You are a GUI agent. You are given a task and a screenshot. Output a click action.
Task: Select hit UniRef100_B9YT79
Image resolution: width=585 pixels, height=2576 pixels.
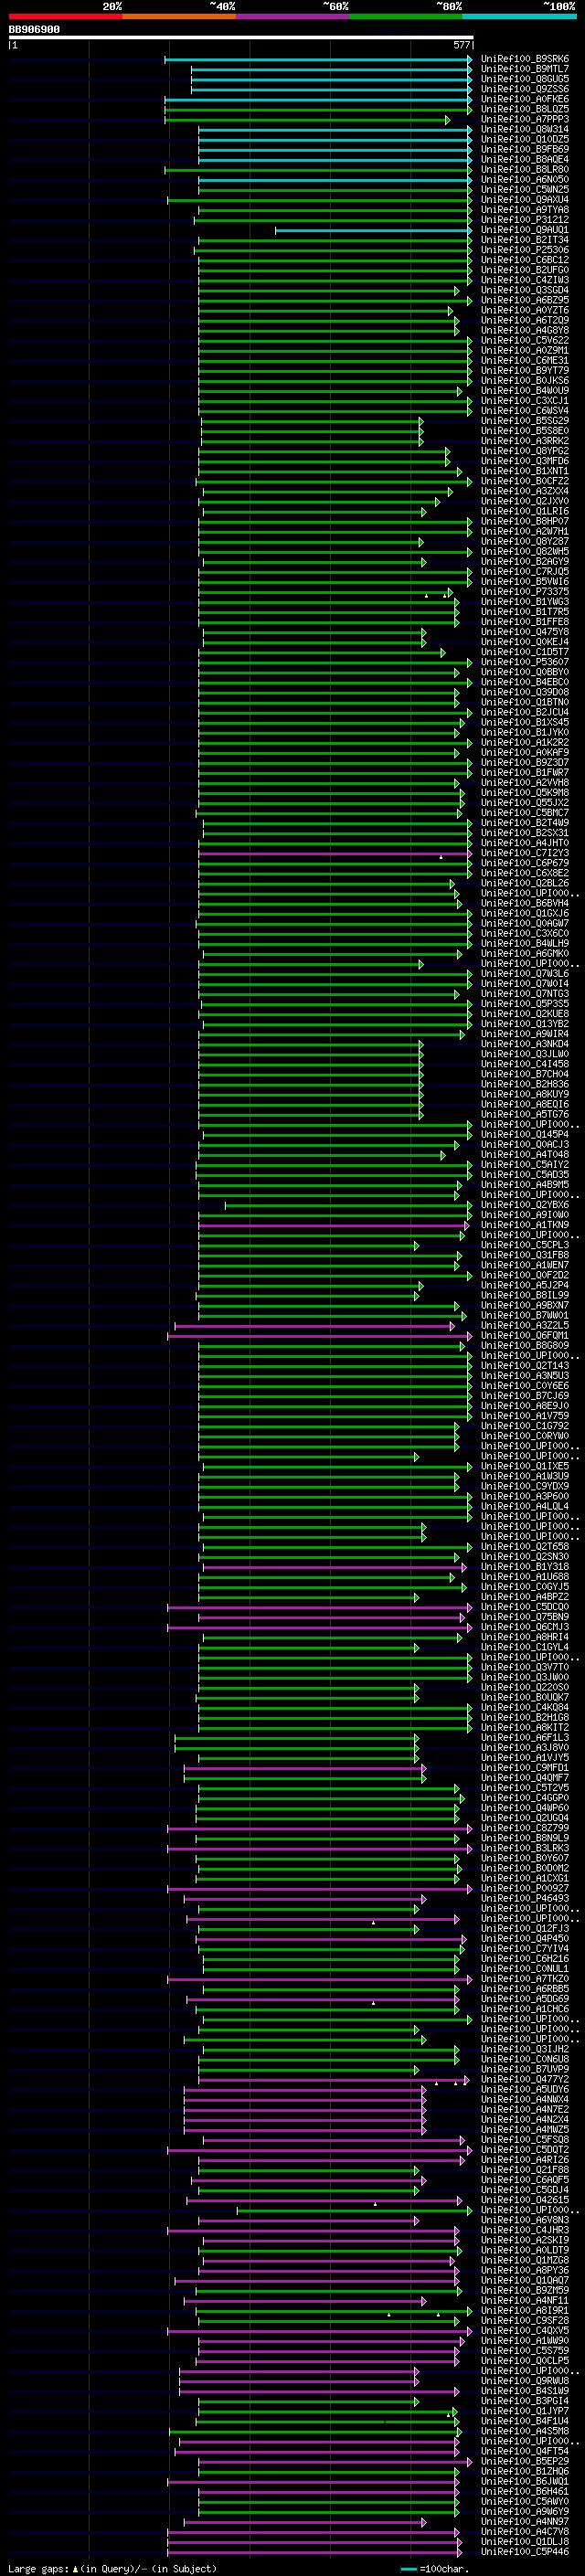[524, 370]
